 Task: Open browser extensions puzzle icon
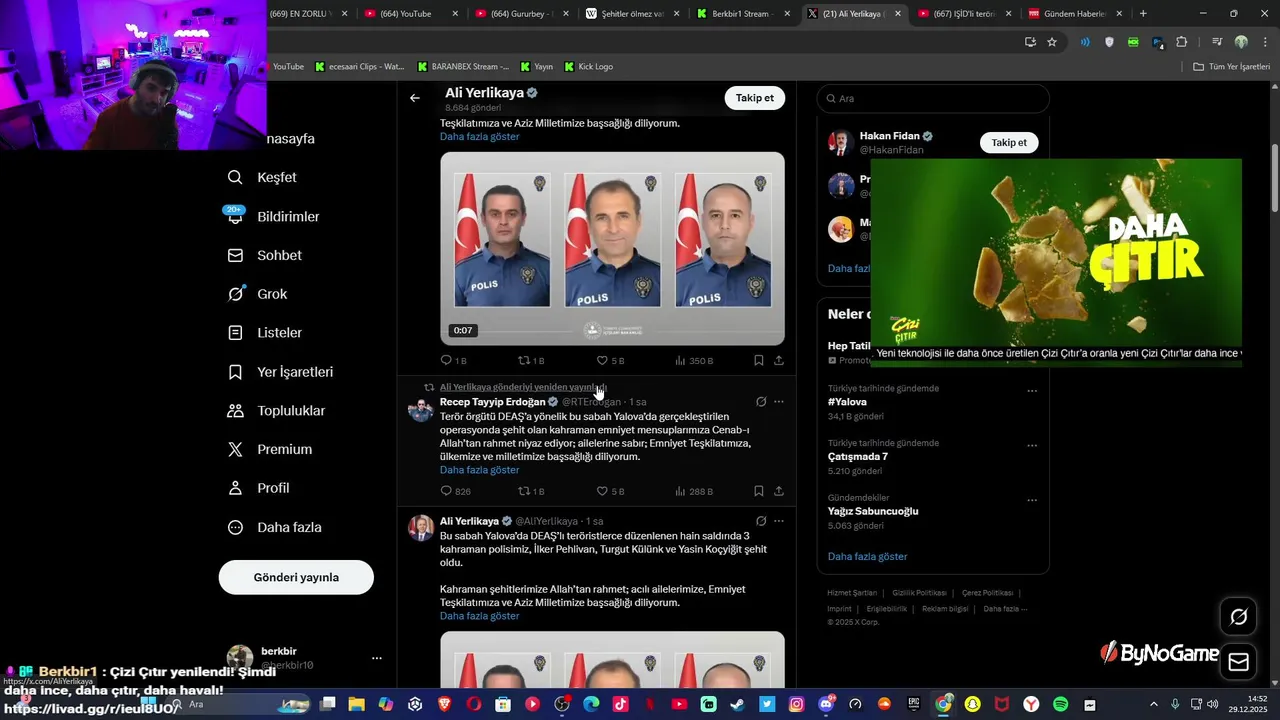1182,42
